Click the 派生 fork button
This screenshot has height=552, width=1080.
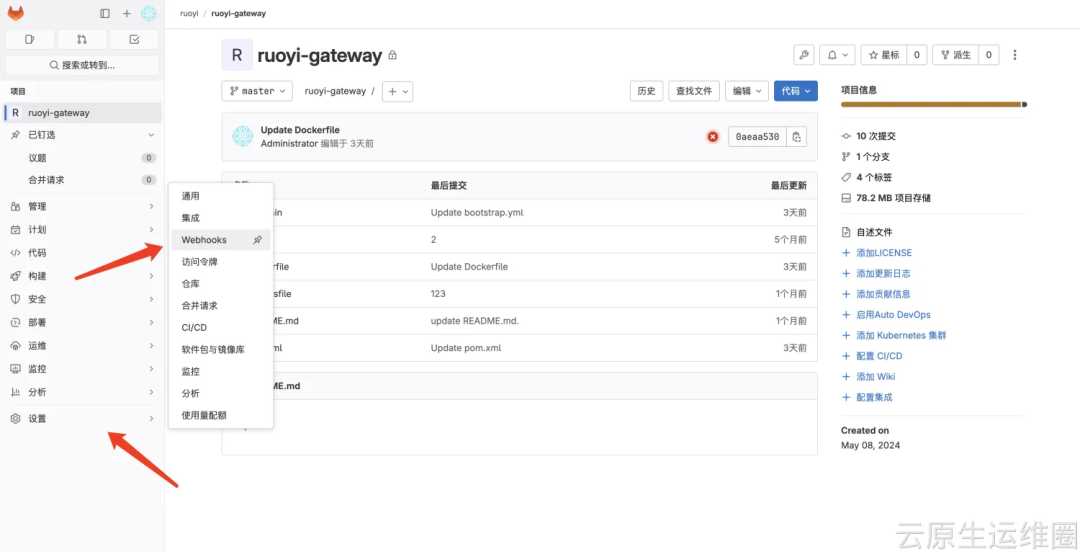(x=955, y=54)
